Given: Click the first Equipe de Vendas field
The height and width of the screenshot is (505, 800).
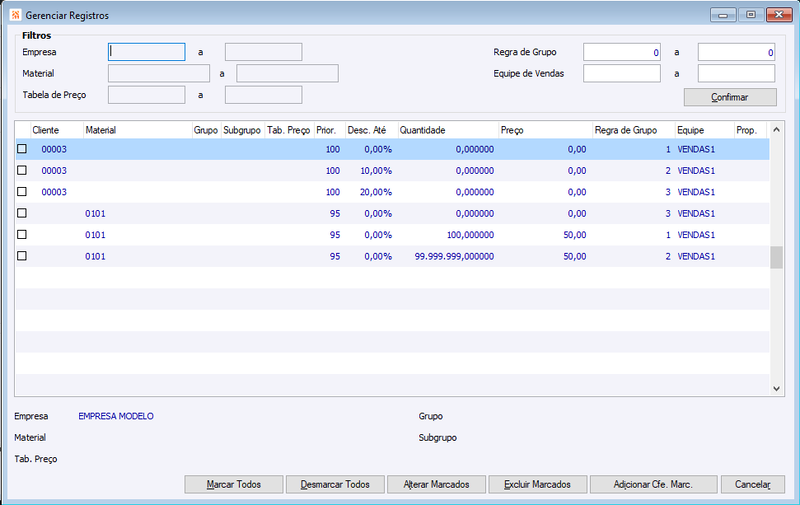Looking at the screenshot, I should 622,73.
